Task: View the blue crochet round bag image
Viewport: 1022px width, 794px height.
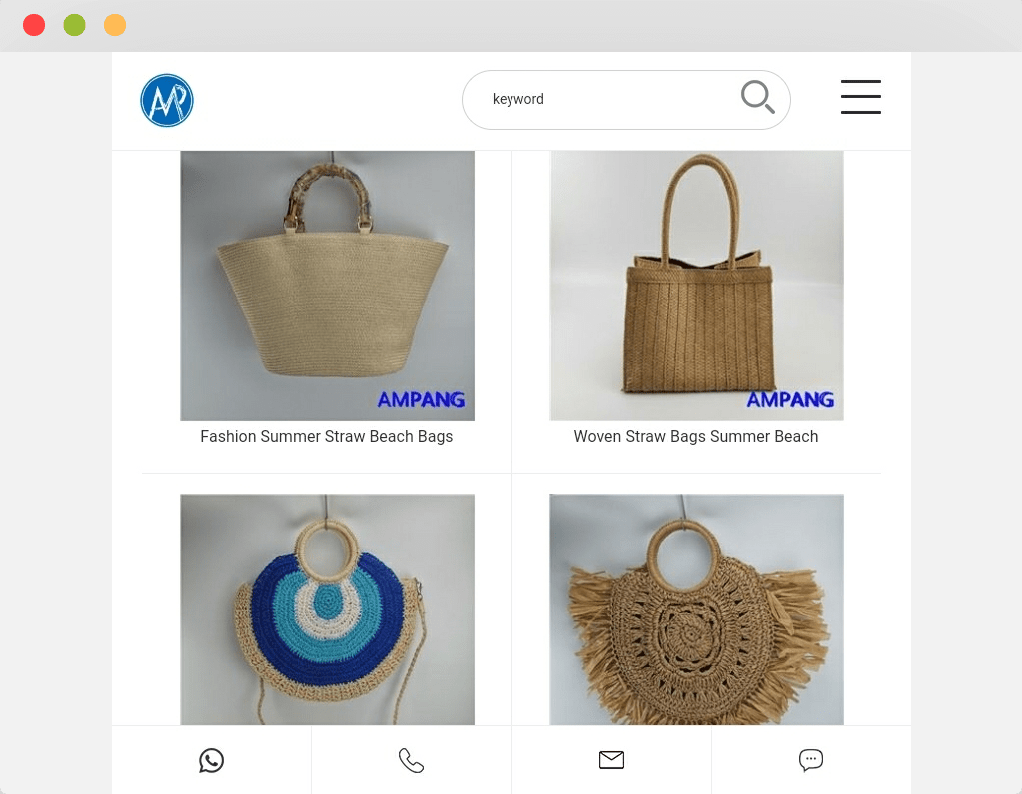Action: click(x=327, y=610)
